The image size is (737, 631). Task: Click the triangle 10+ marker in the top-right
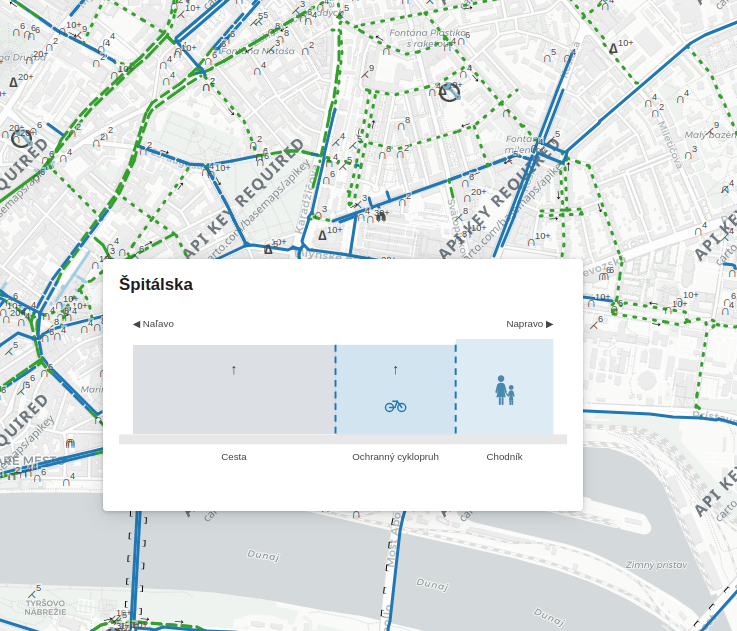613,48
